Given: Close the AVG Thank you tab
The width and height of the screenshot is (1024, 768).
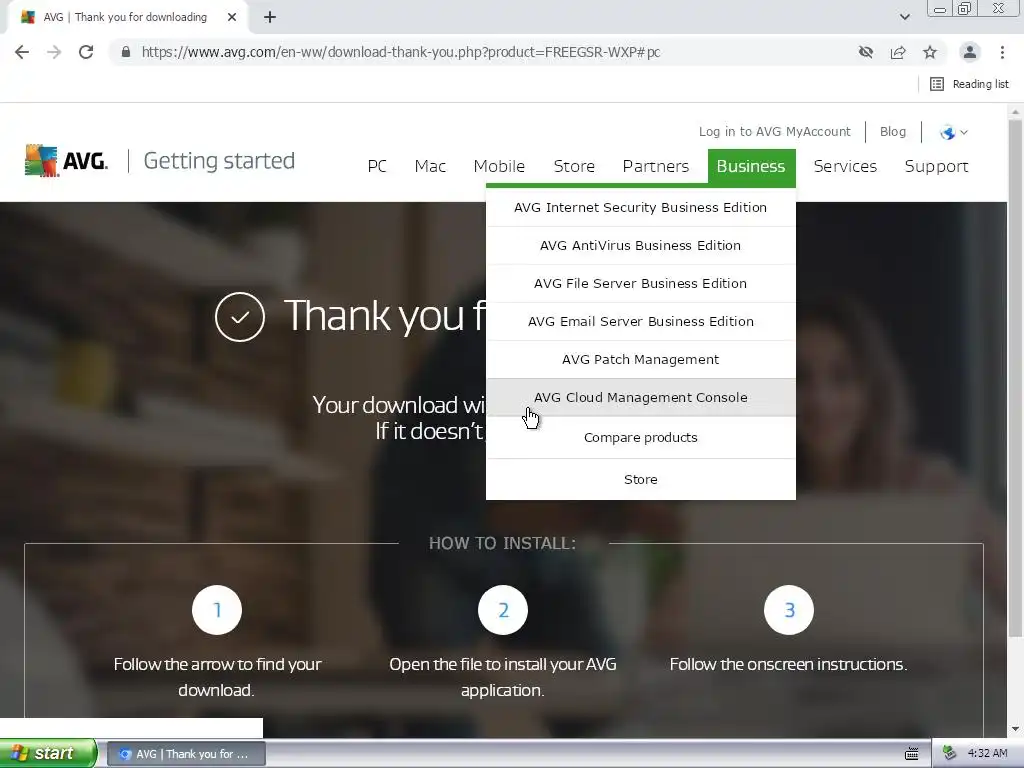Looking at the screenshot, I should tap(232, 17).
